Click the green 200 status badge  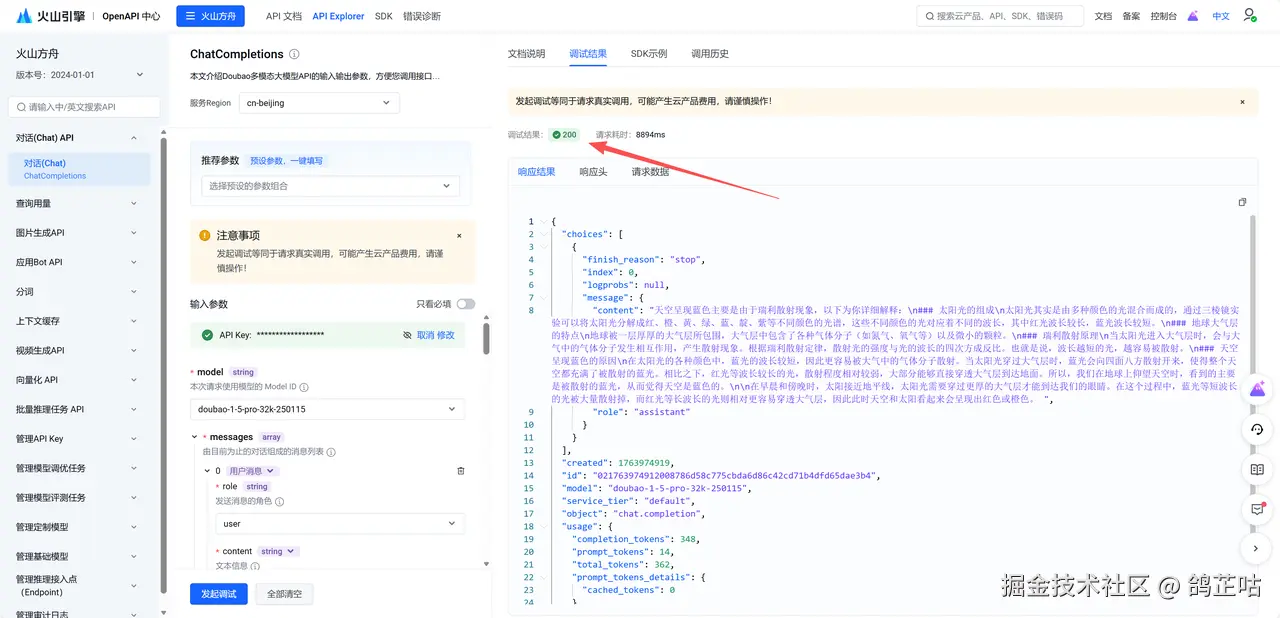(x=564, y=134)
